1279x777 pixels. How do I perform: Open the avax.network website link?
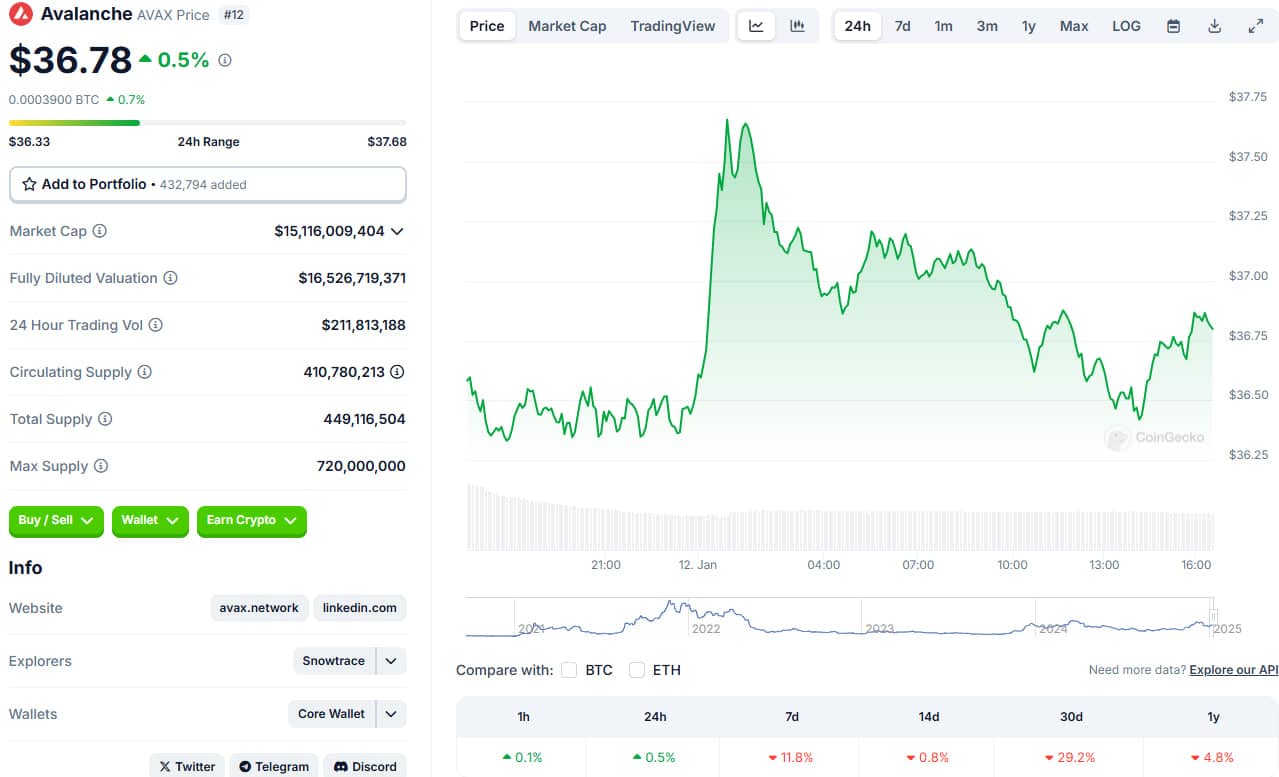260,608
